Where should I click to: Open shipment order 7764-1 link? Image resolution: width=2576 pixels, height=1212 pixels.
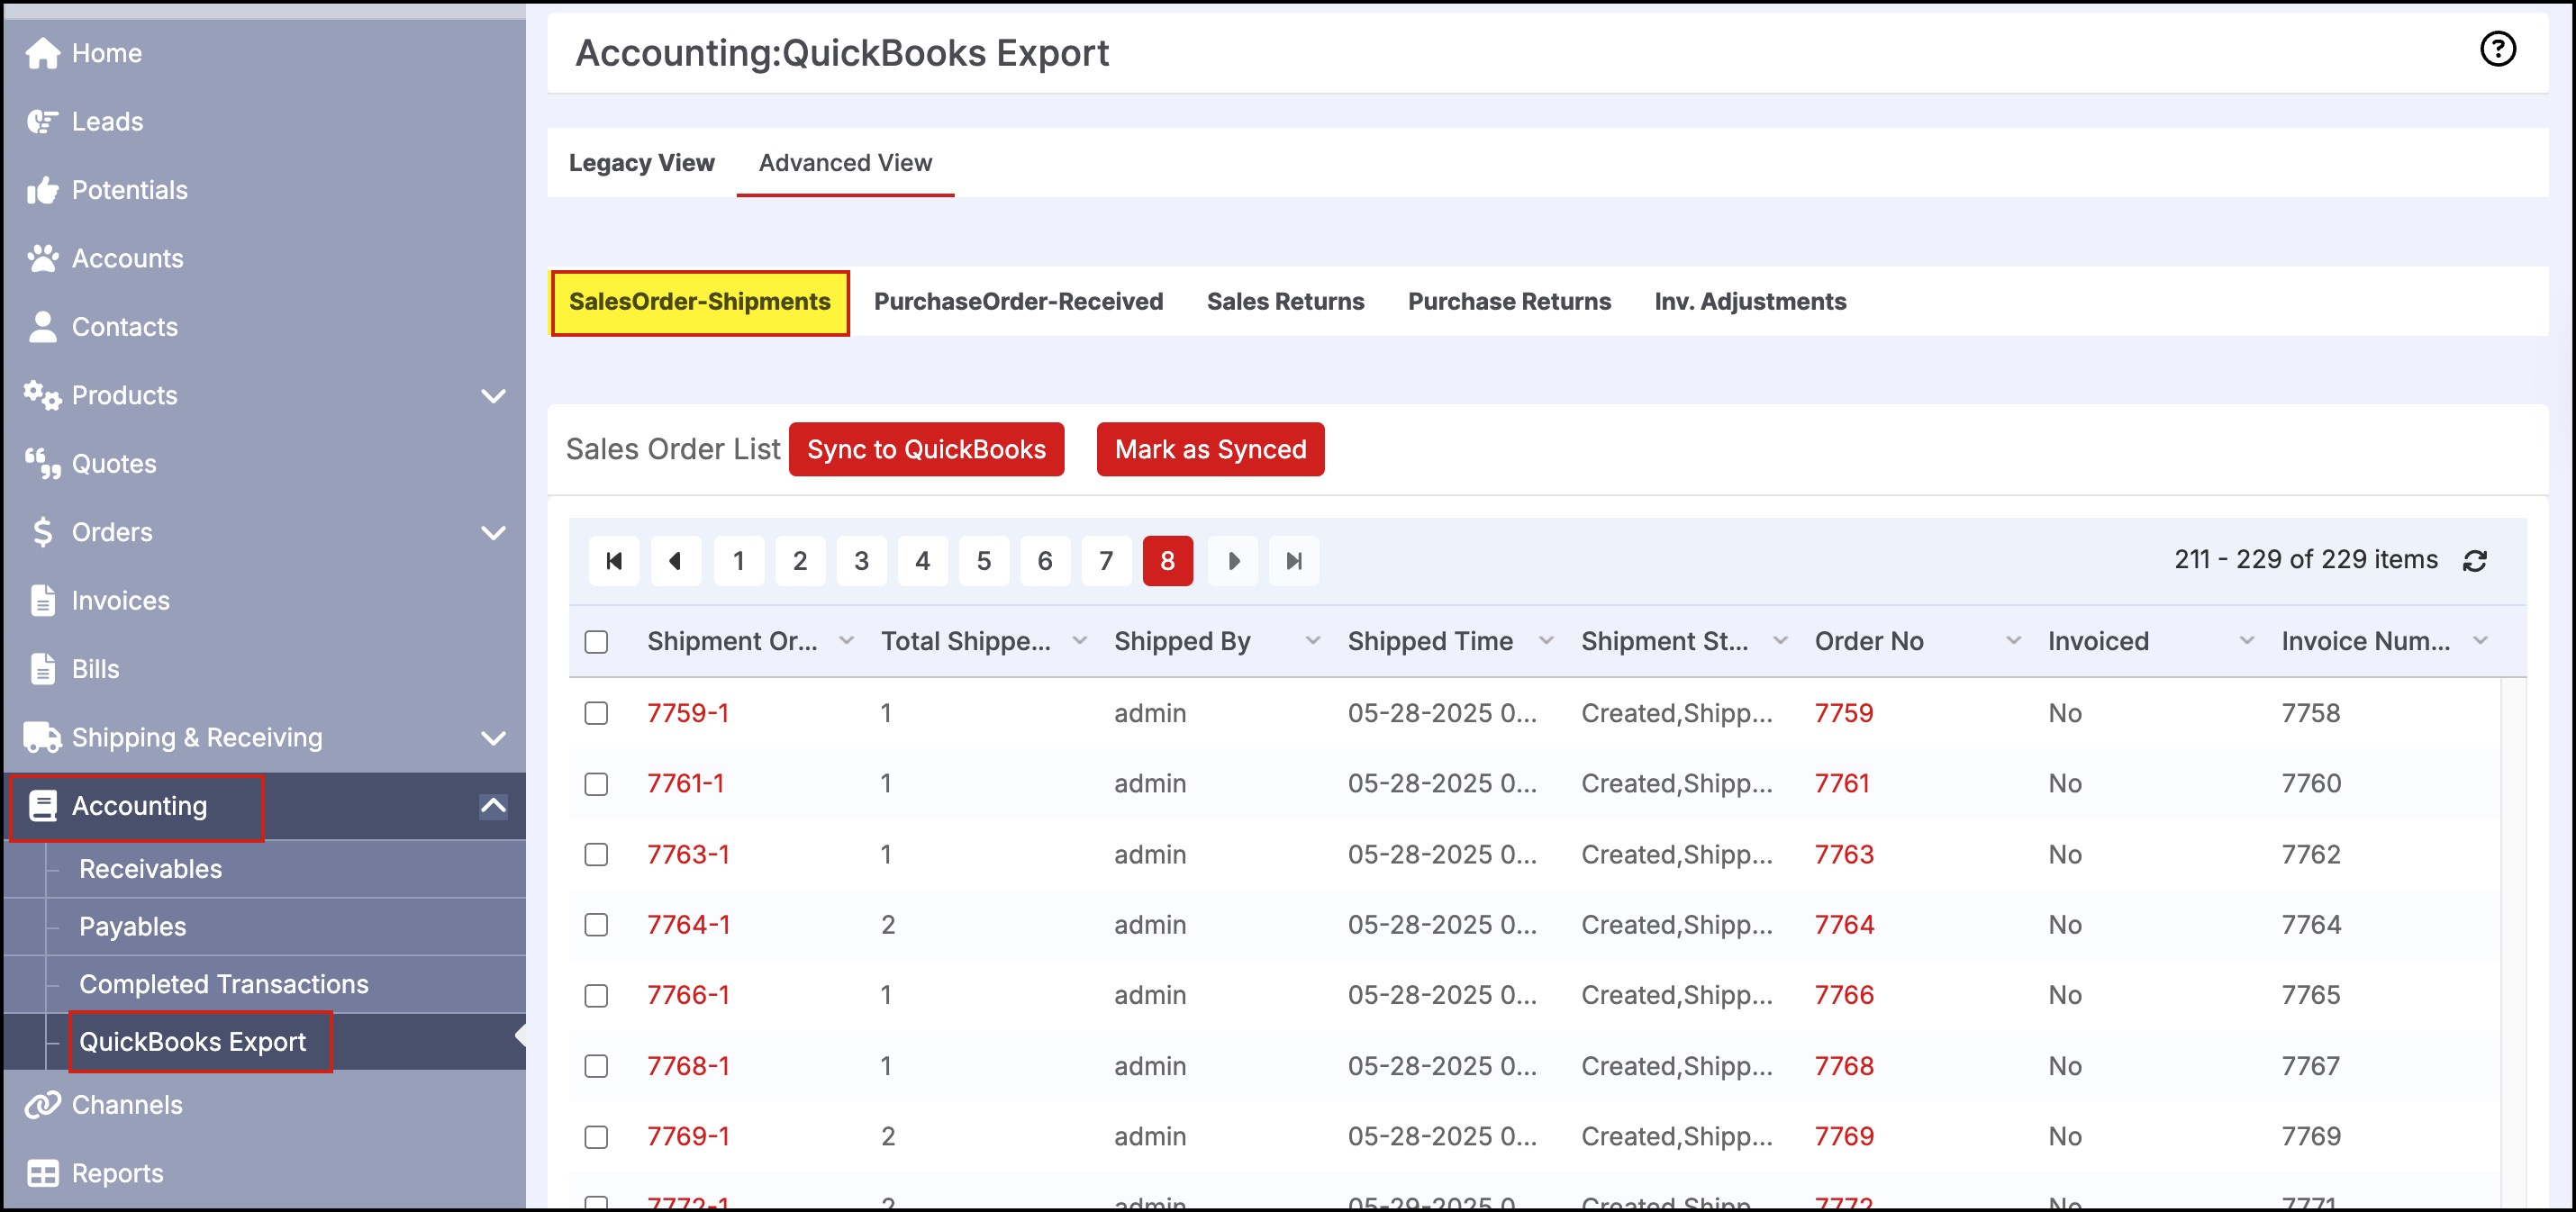pyautogui.click(x=688, y=925)
